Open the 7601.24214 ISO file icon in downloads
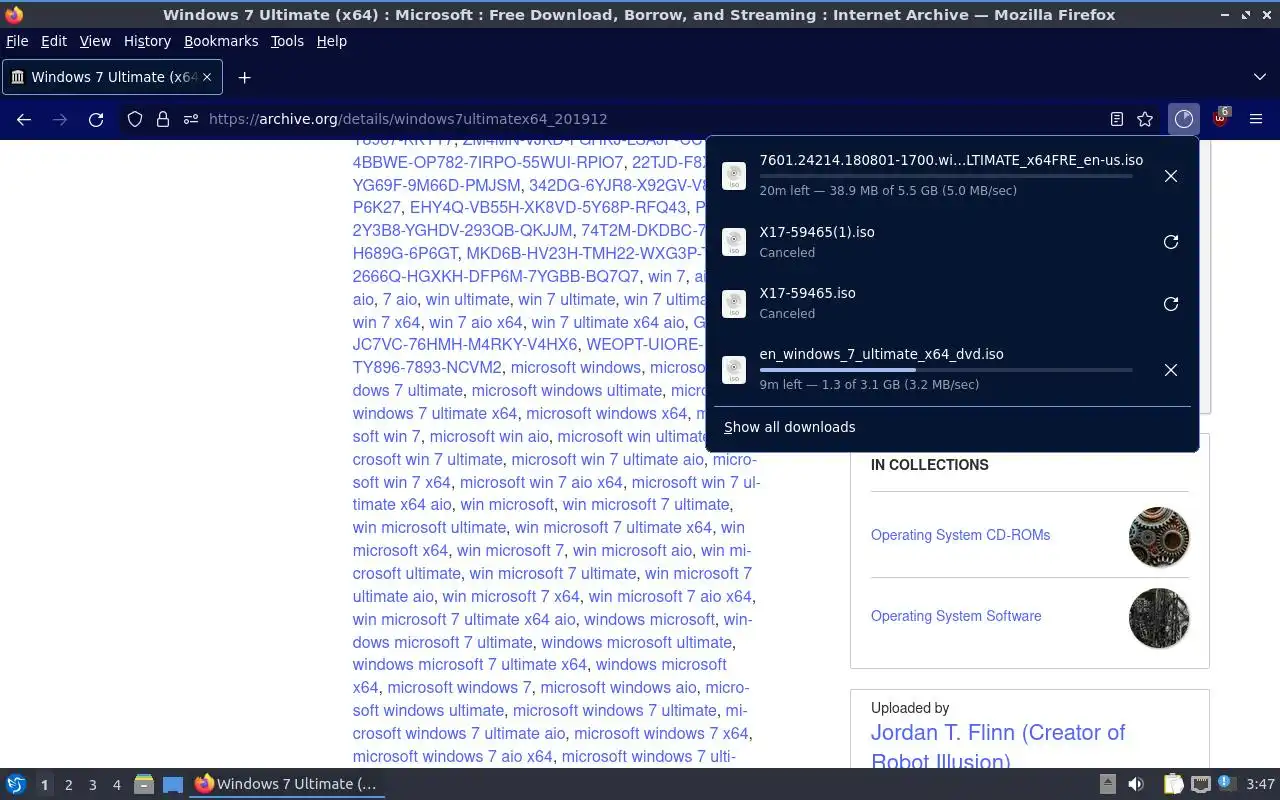1280x800 pixels. coord(734,176)
